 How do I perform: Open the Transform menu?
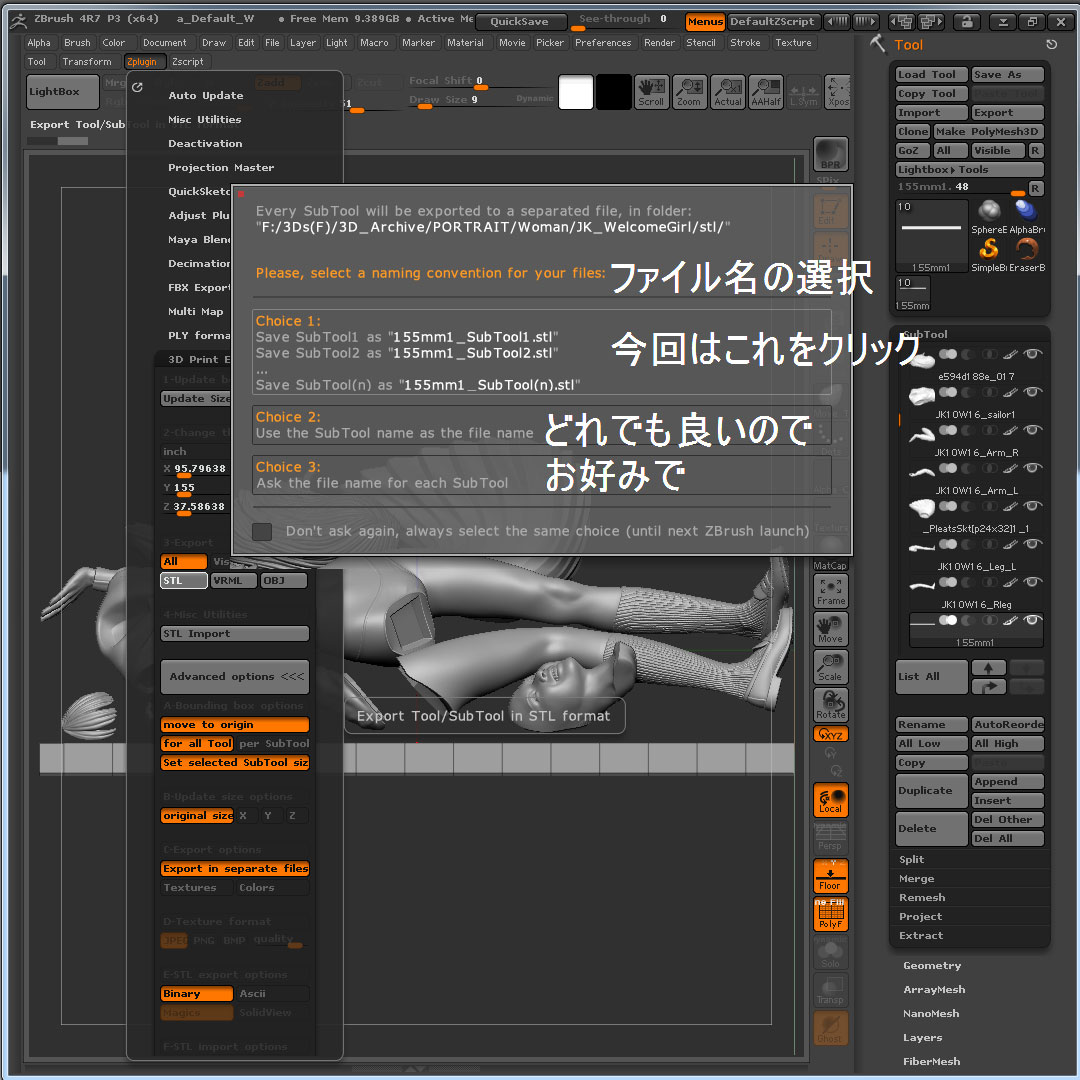tap(87, 62)
